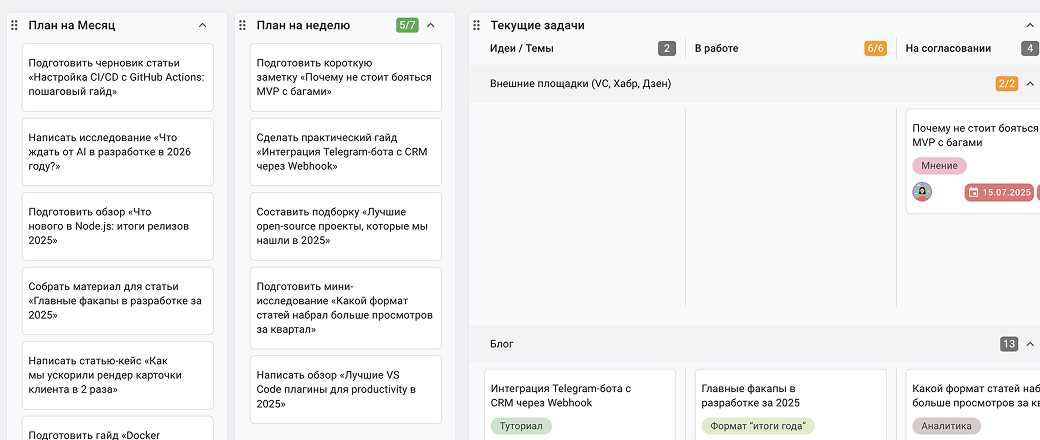
Task: Click the 5/7 counter badge in «План на неделю»
Action: (407, 25)
